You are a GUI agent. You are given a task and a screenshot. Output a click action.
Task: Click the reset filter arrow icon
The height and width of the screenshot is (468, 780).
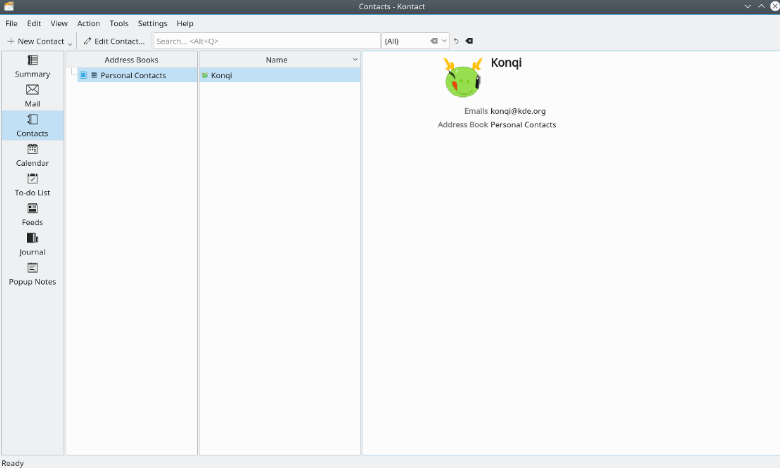[456, 41]
